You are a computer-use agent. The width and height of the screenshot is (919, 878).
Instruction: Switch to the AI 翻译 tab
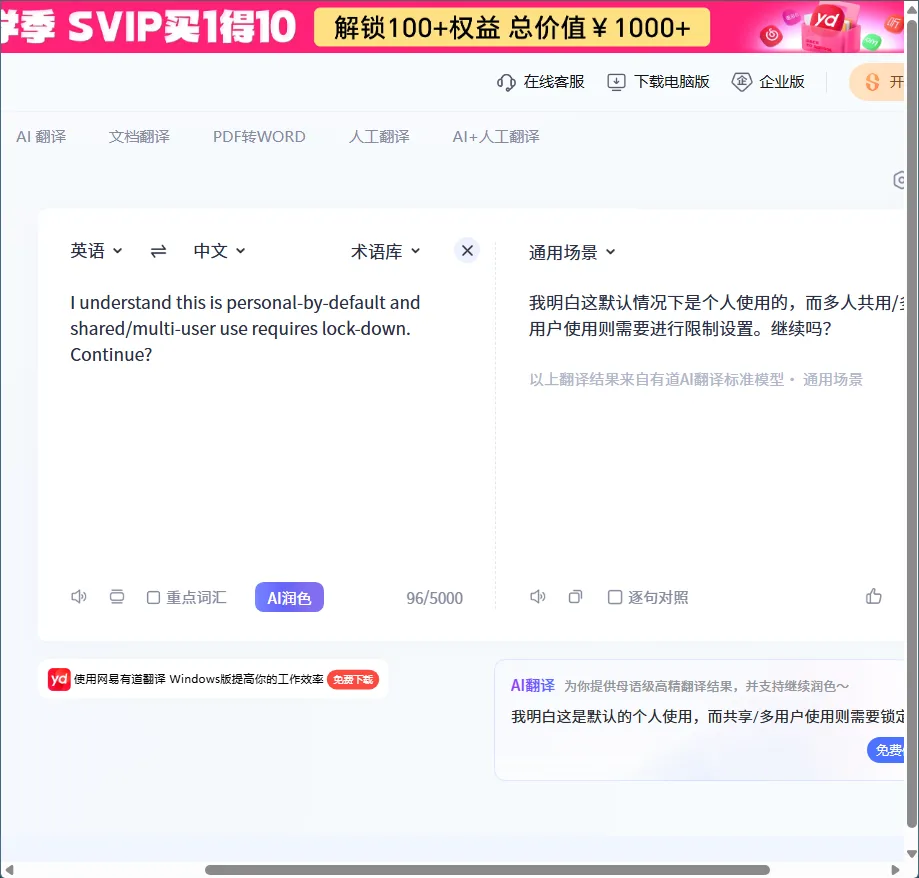[41, 137]
